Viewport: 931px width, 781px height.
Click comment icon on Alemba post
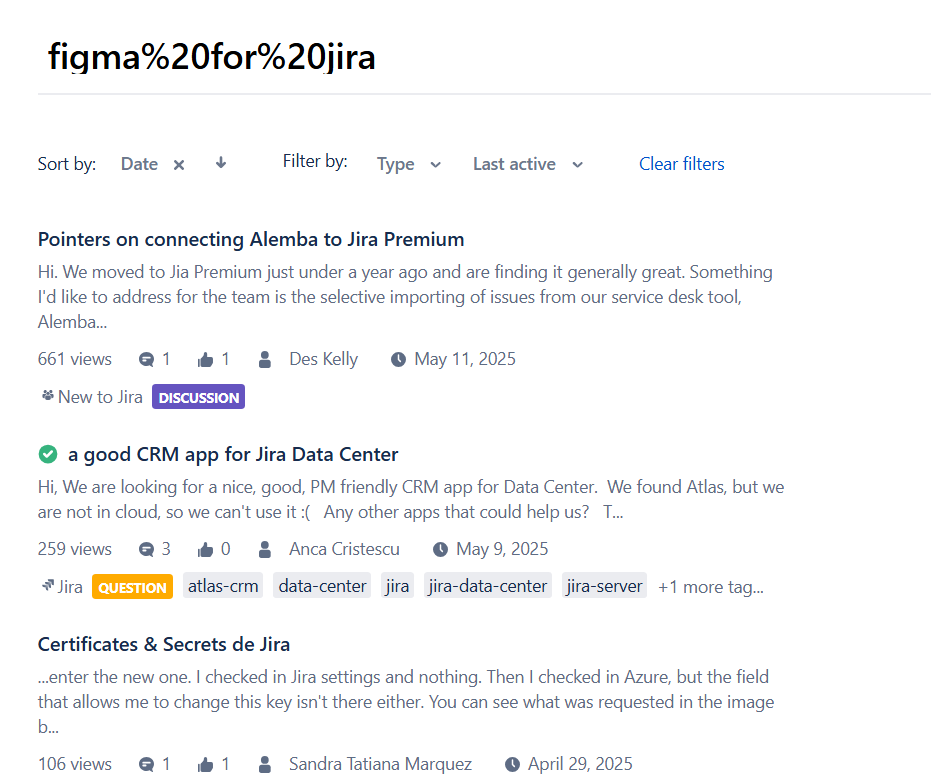click(146, 359)
